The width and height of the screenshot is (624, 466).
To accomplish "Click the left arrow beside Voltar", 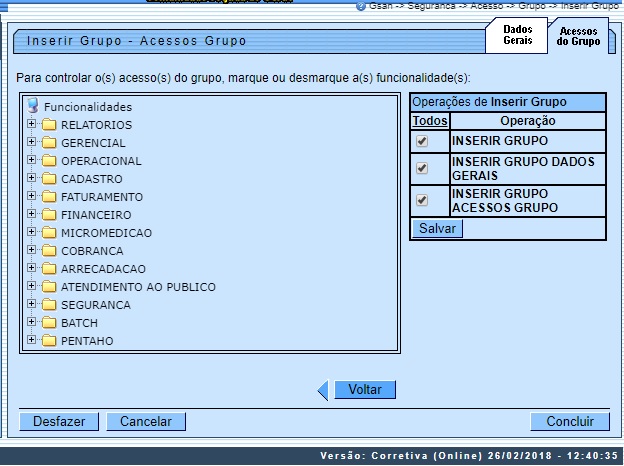I will pos(323,390).
